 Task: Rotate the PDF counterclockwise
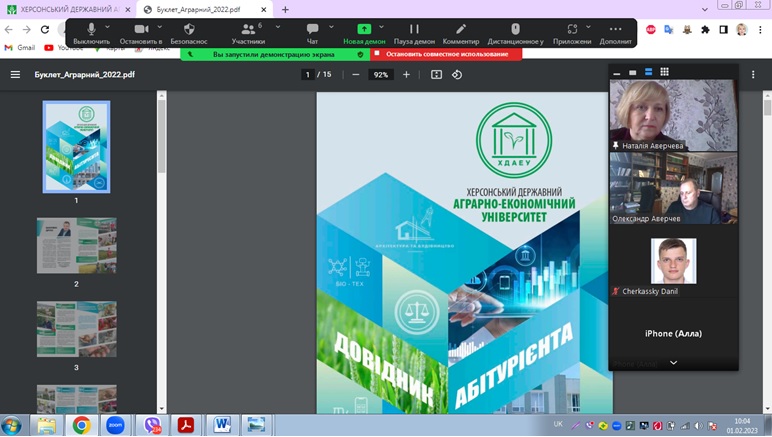pyautogui.click(x=457, y=75)
